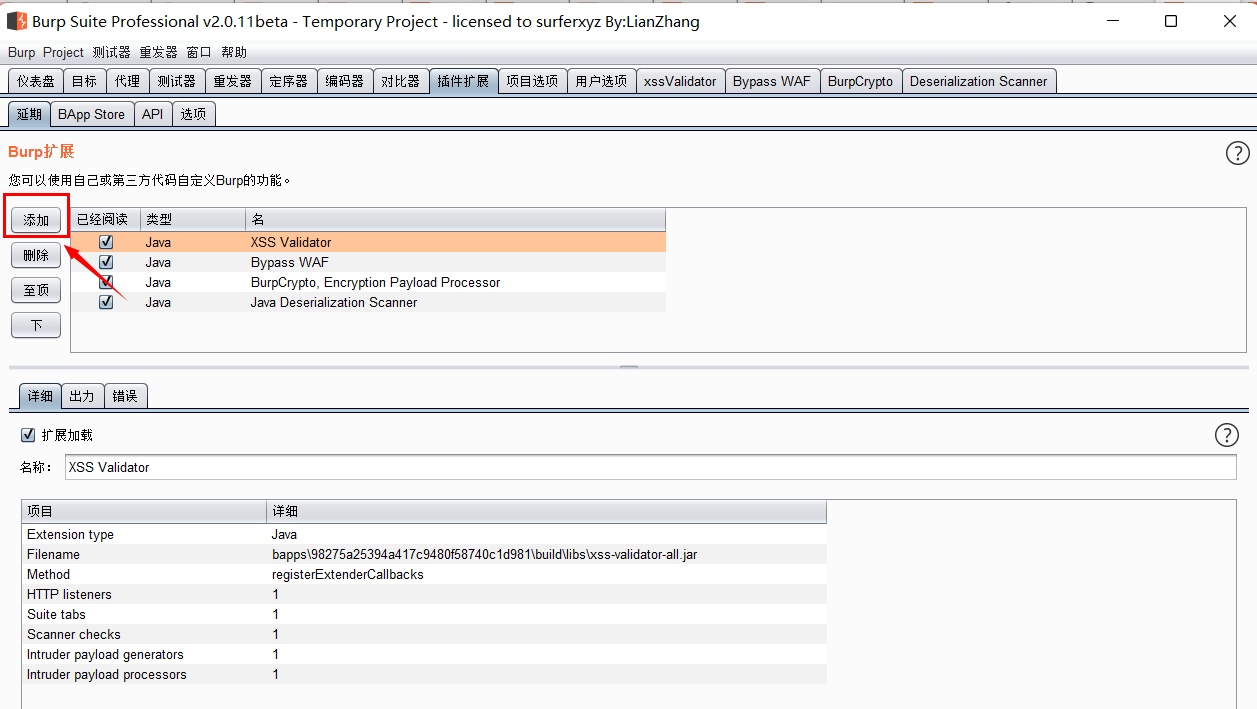1257x709 pixels.
Task: Click the Filename row label
Action: tap(53, 554)
